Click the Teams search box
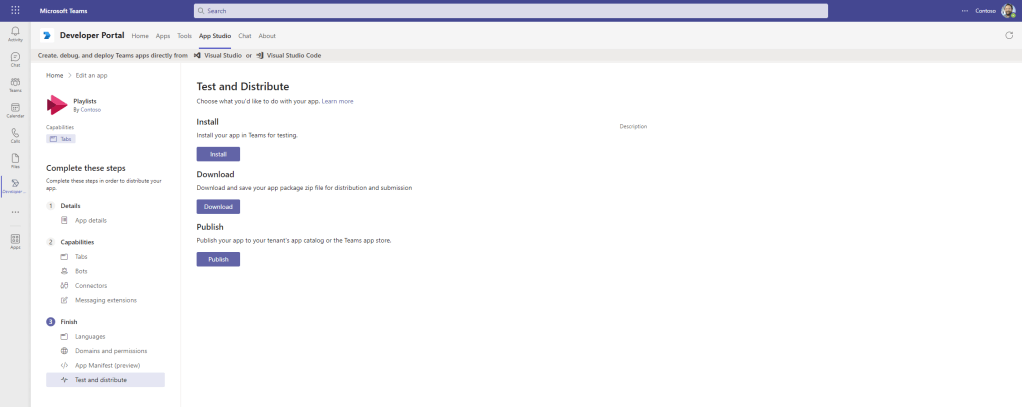The image size is (1022, 407). point(510,10)
